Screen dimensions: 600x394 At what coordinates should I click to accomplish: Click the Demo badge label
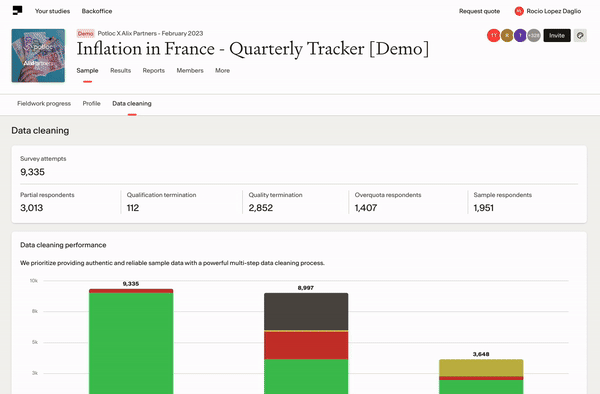tap(85, 34)
